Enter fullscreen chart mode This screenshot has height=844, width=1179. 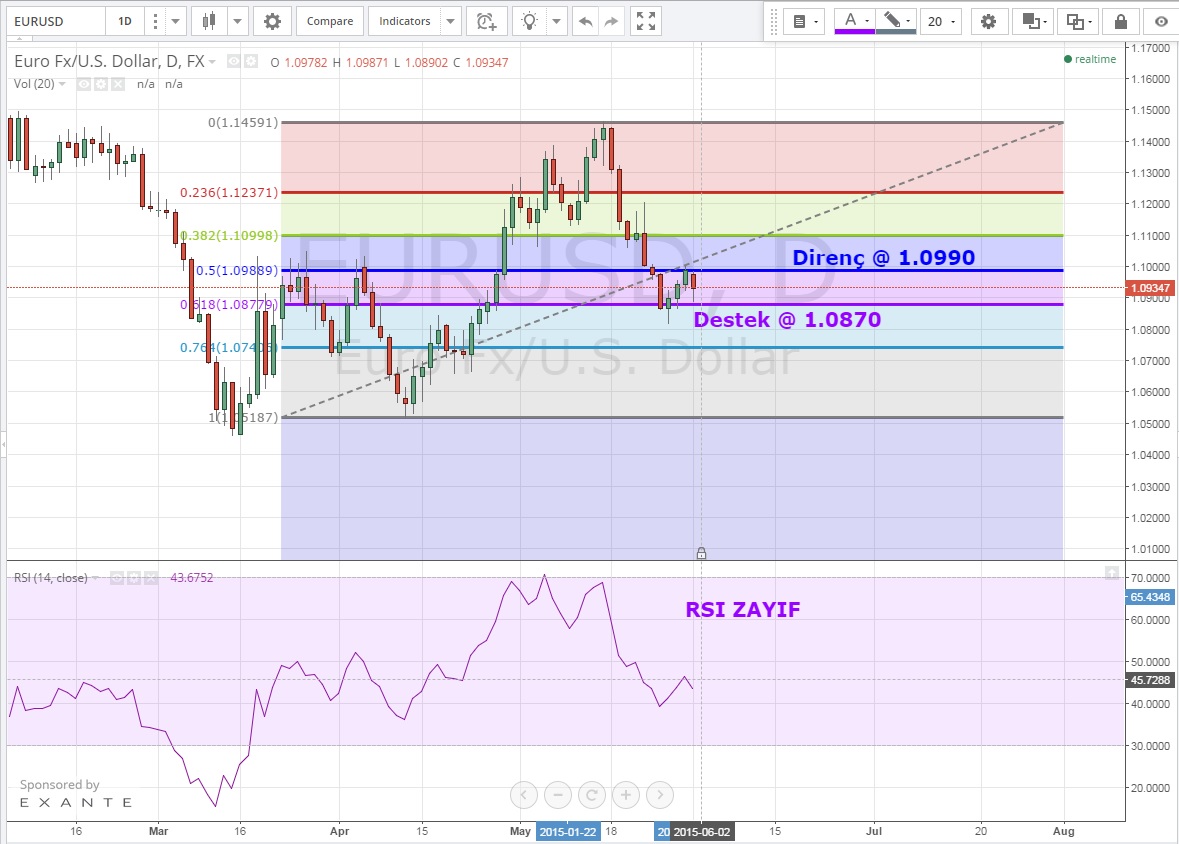(647, 21)
